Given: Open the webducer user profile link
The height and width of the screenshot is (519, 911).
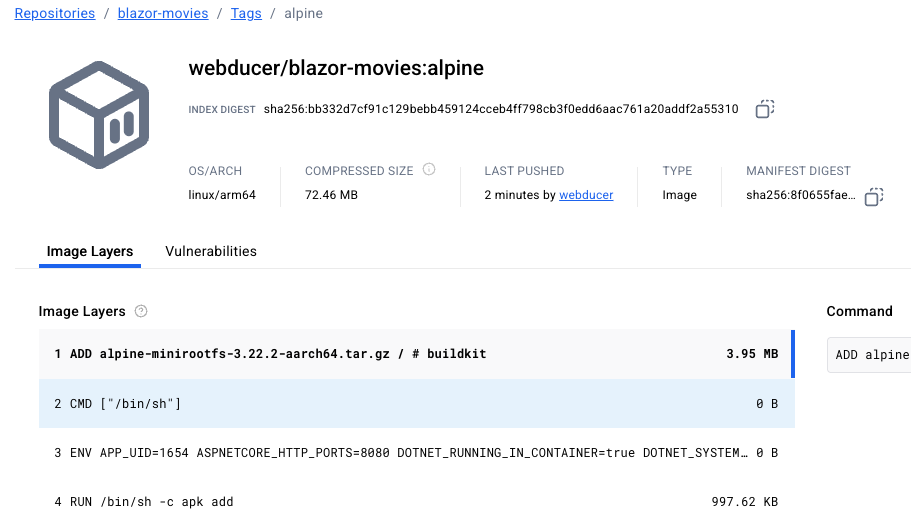Looking at the screenshot, I should pyautogui.click(x=586, y=195).
